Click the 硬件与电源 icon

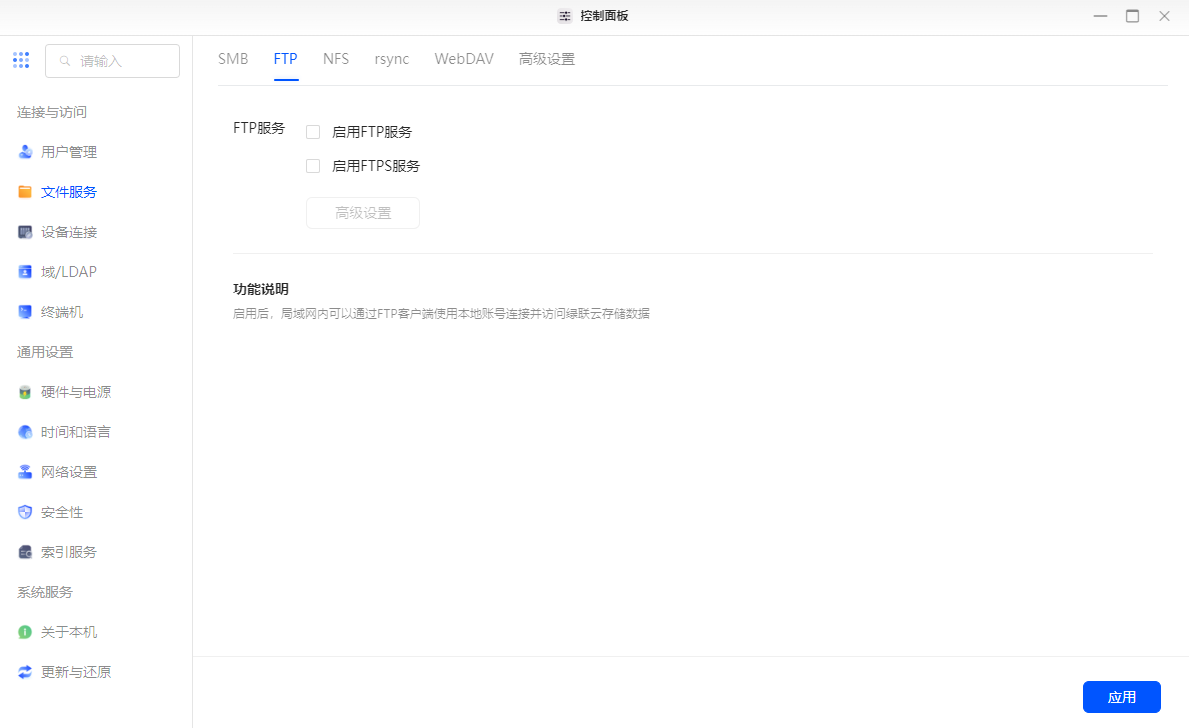[25, 392]
